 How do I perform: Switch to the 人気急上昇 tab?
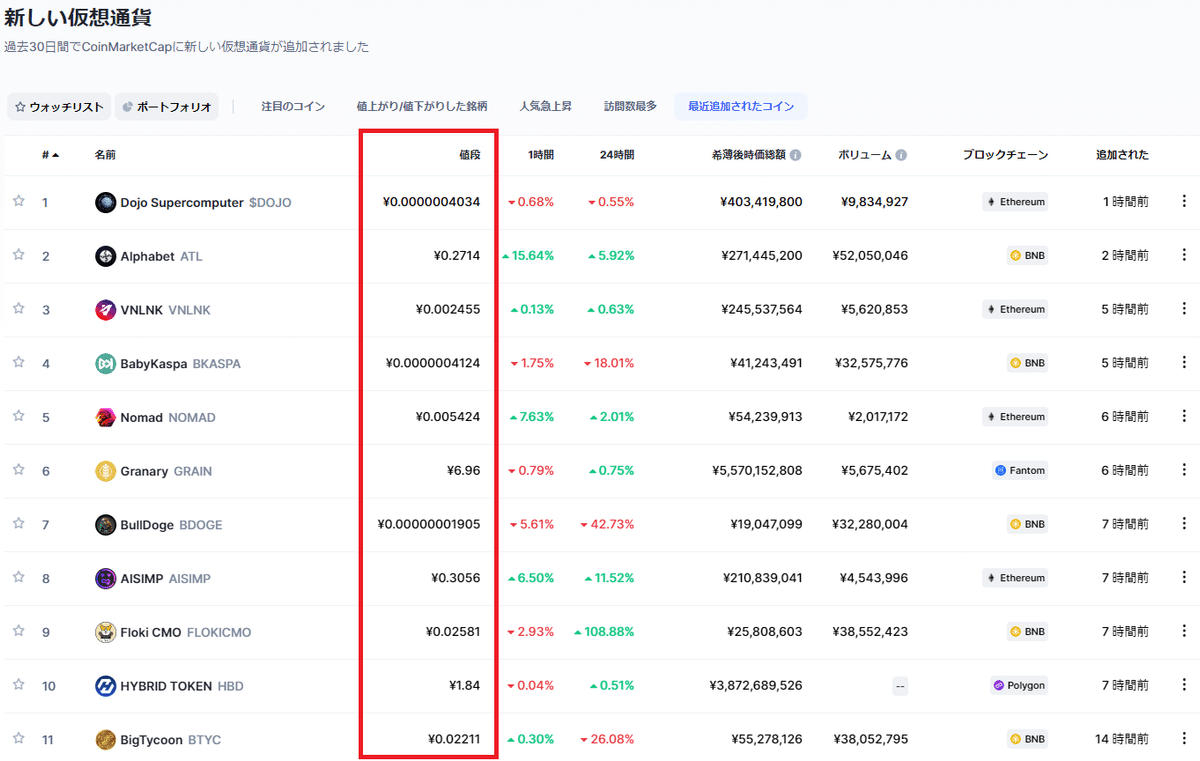(x=546, y=105)
